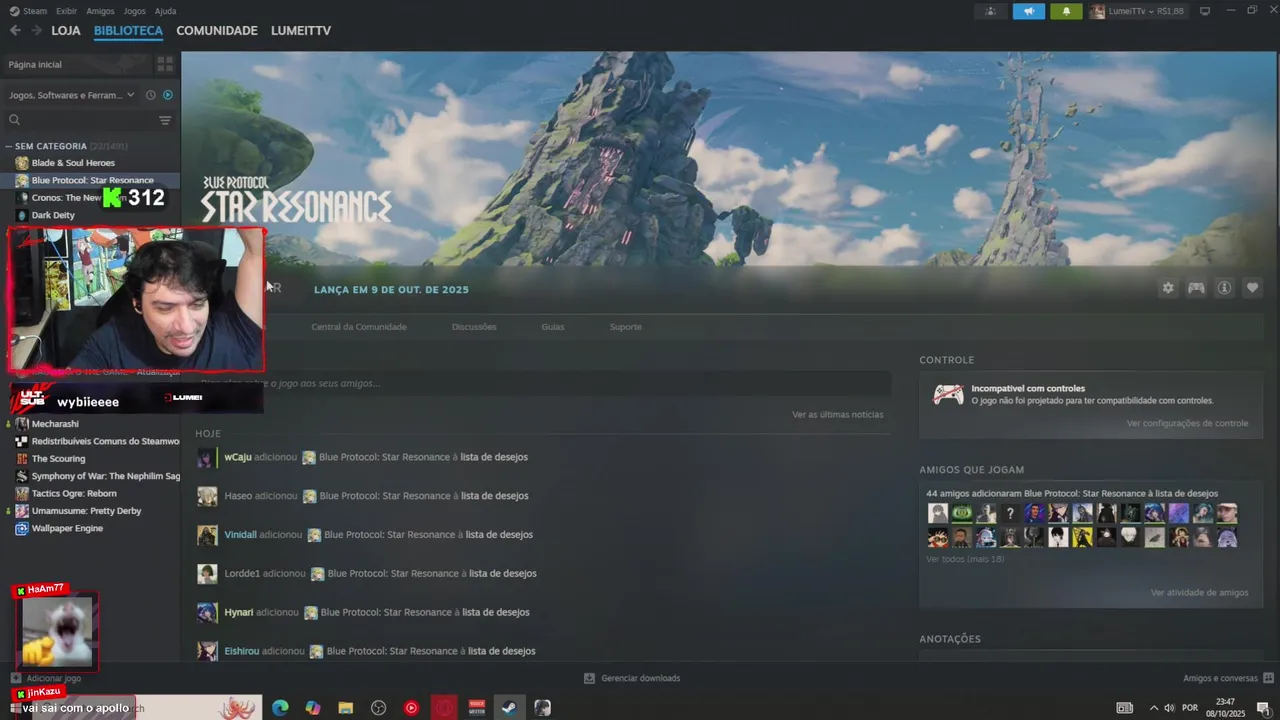Open Copilot icon in taskbar
This screenshot has height=720, width=1280.
(313, 708)
